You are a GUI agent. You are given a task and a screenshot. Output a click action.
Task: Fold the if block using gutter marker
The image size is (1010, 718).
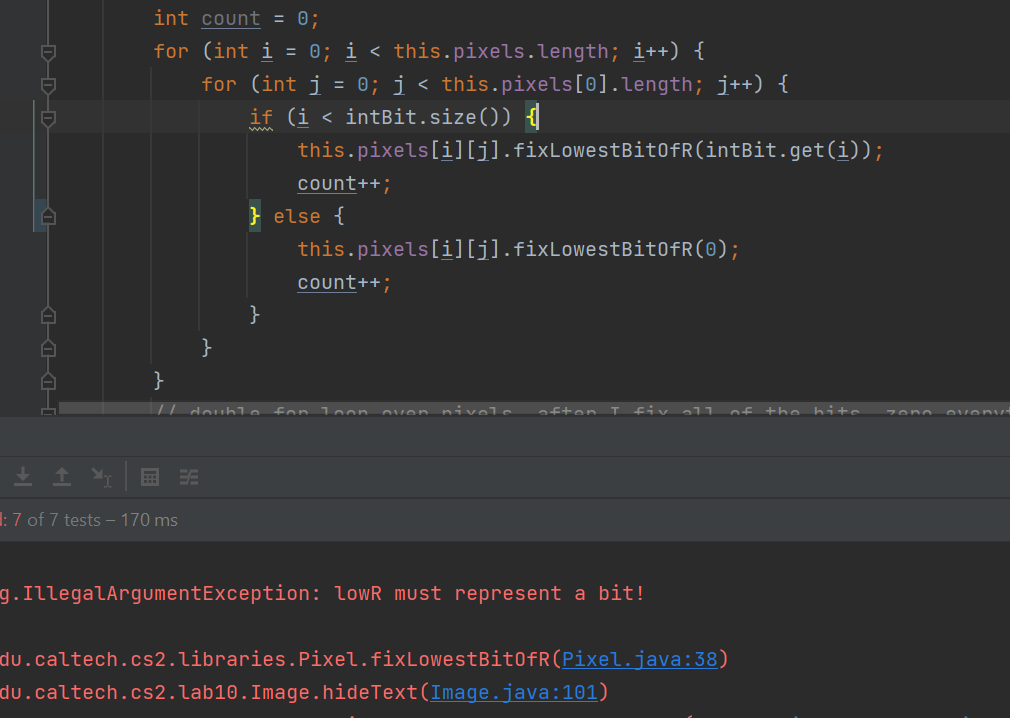click(x=47, y=118)
